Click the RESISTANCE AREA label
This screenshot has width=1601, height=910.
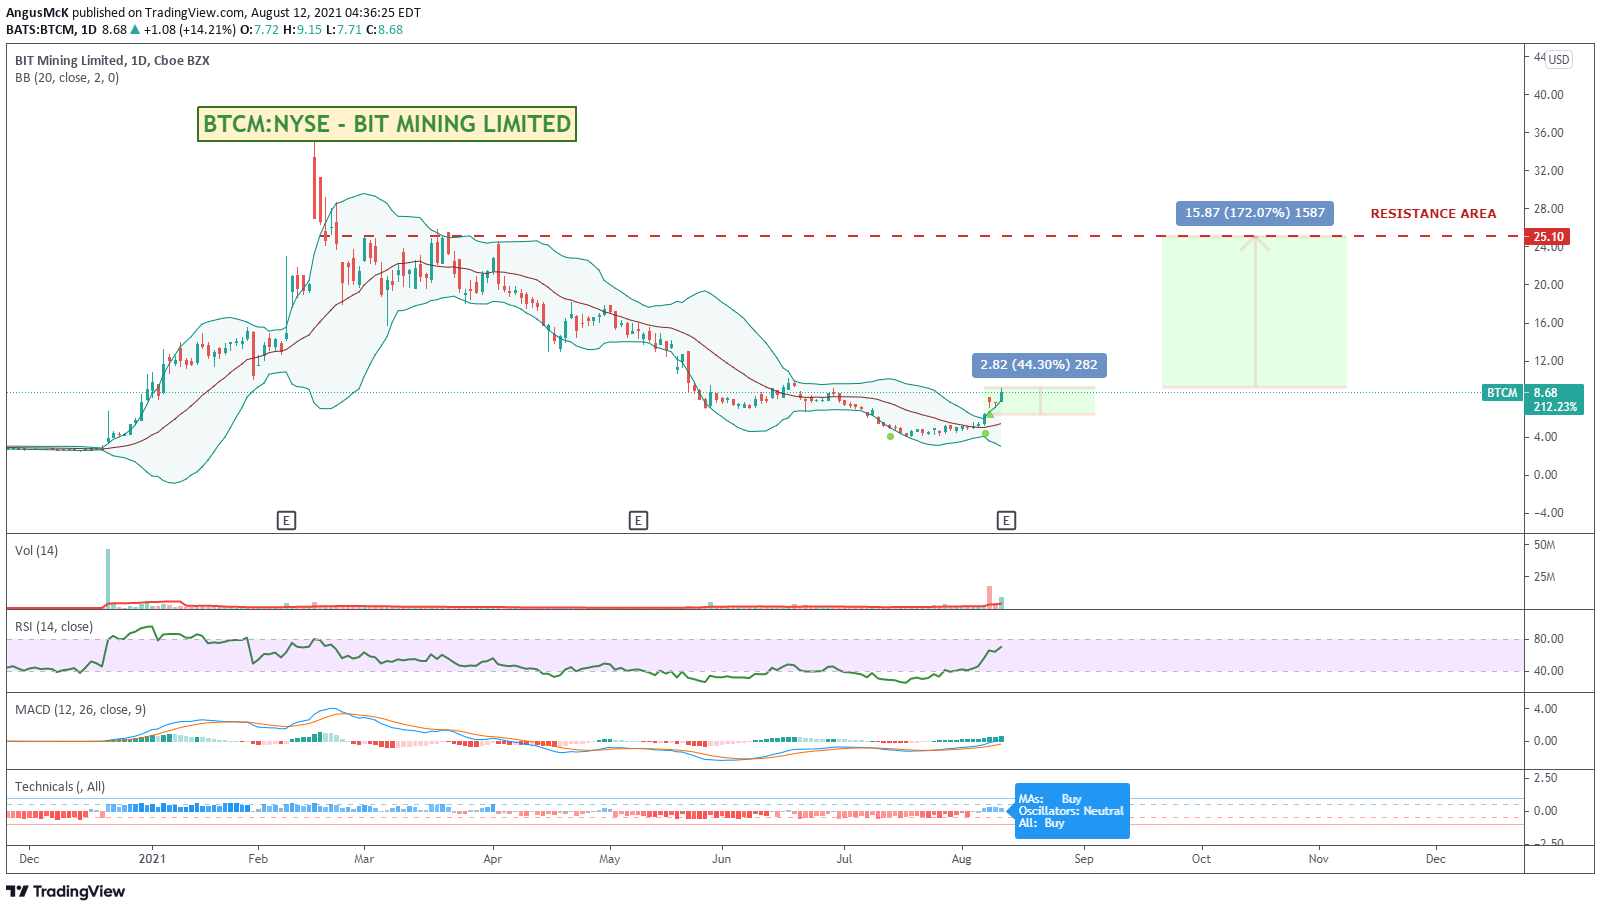pos(1433,214)
